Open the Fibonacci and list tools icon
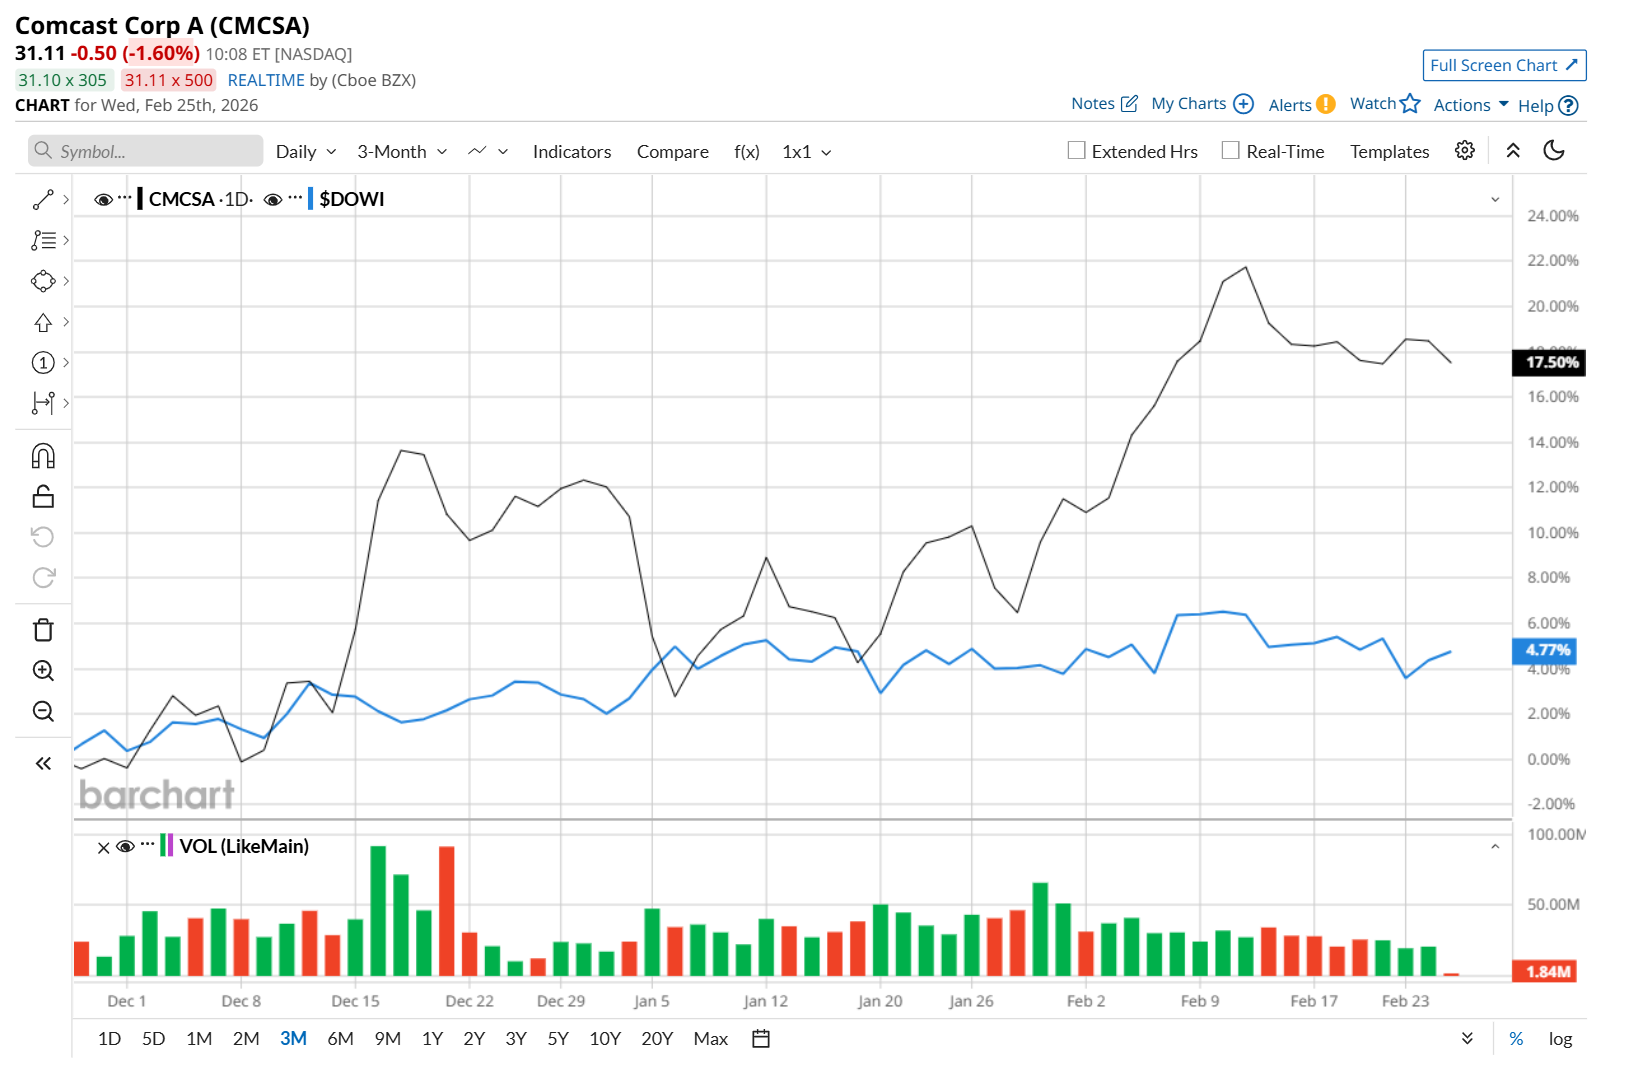 (x=43, y=241)
